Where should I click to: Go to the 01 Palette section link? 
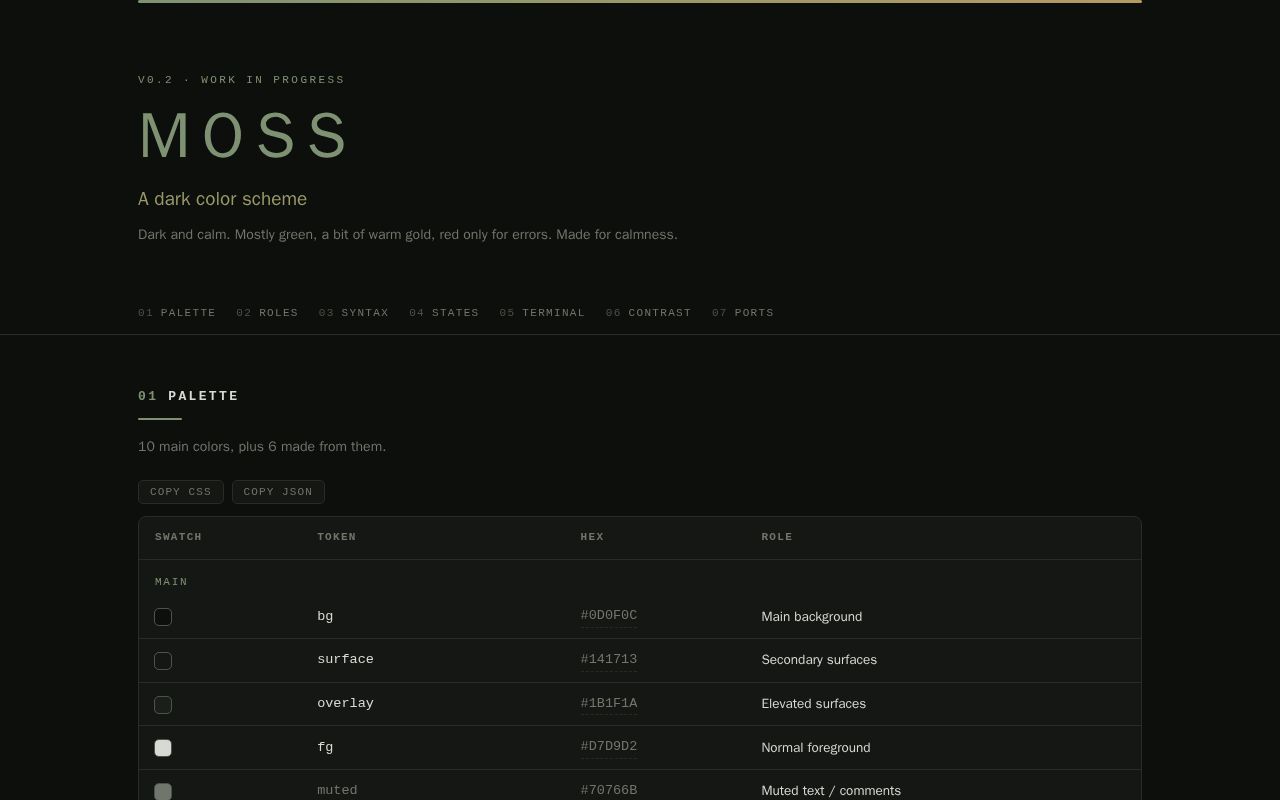pos(177,313)
